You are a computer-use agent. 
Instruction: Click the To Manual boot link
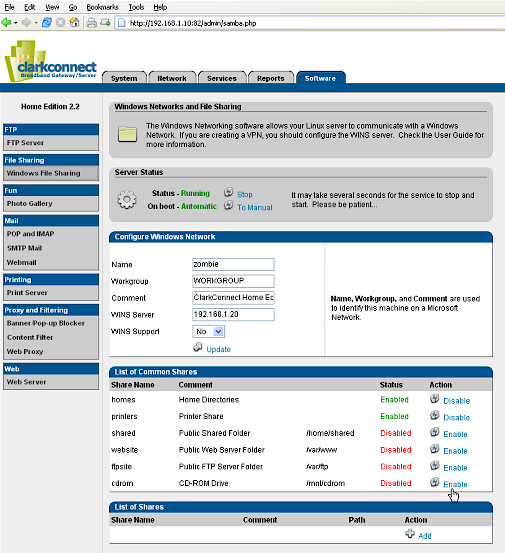pyautogui.click(x=255, y=207)
